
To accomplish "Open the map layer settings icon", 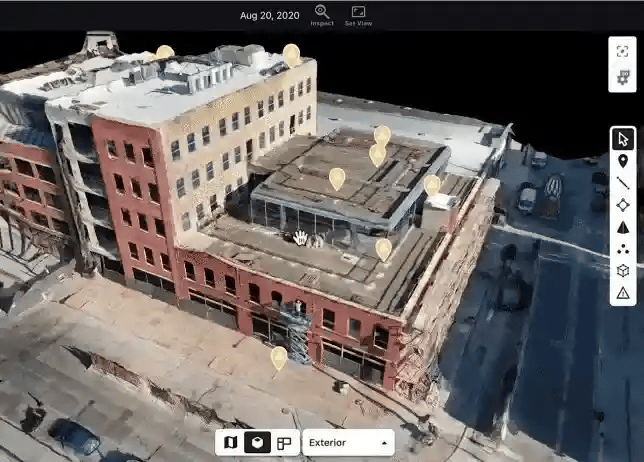I will click(623, 77).
